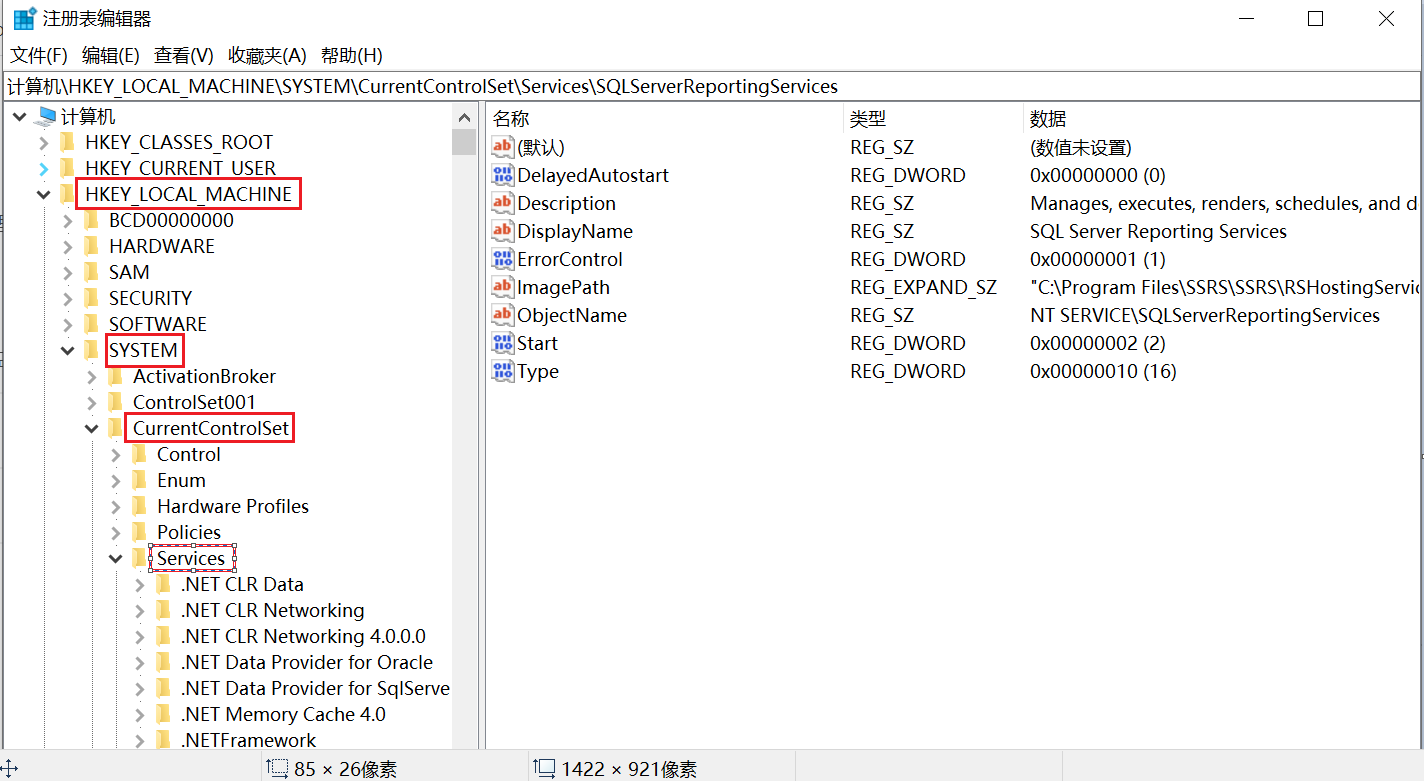1424x781 pixels.
Task: Click the DisplayName string value icon
Action: point(502,231)
